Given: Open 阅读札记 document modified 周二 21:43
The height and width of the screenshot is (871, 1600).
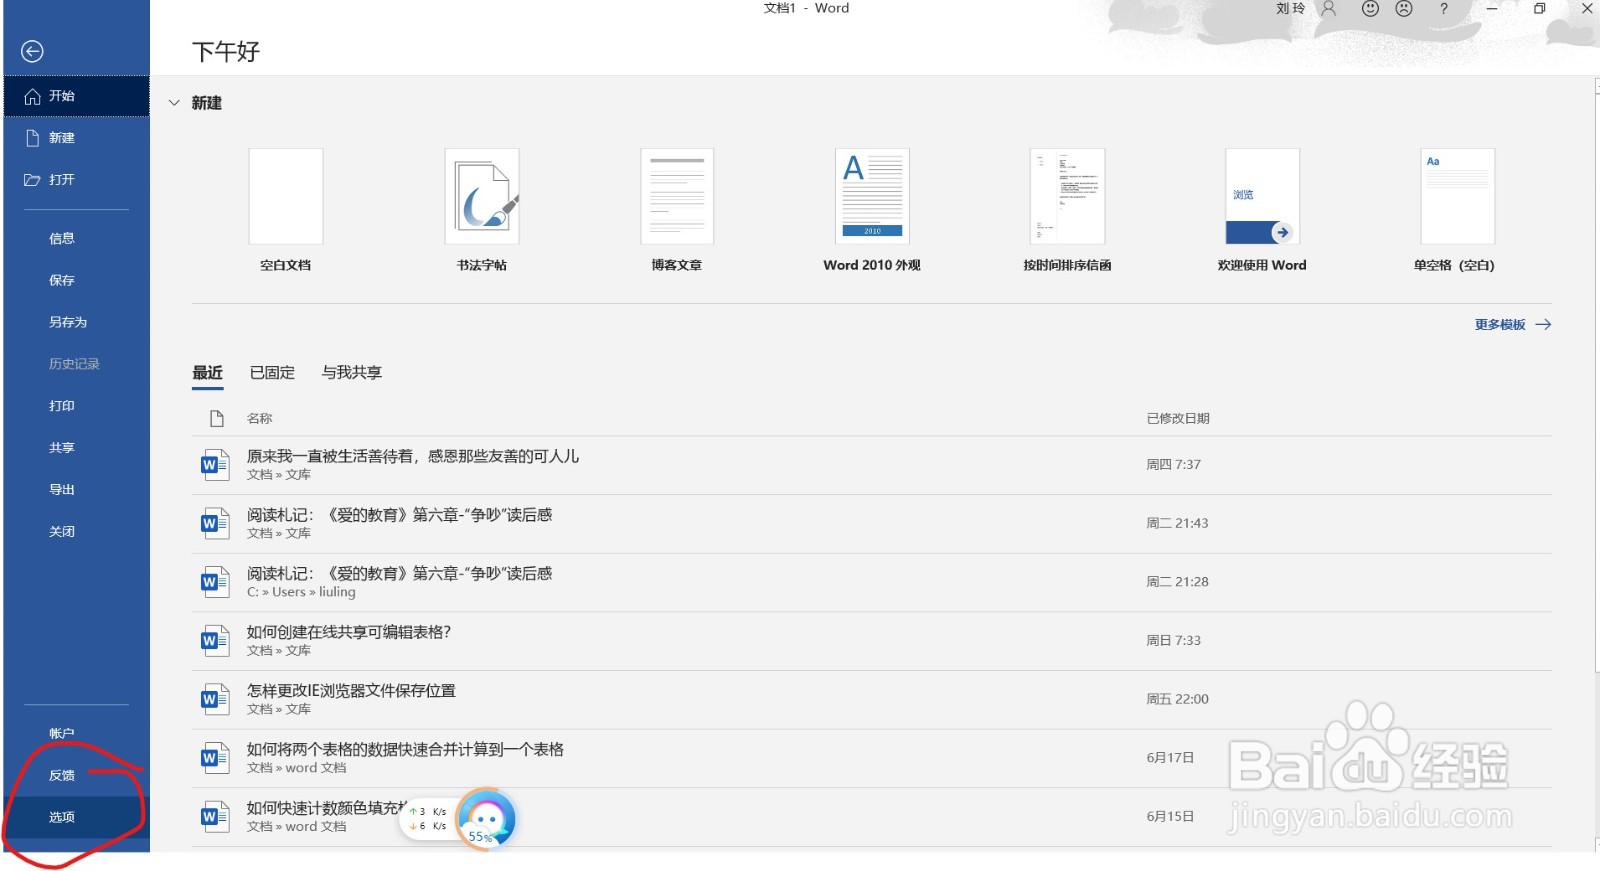Looking at the screenshot, I should 872,523.
